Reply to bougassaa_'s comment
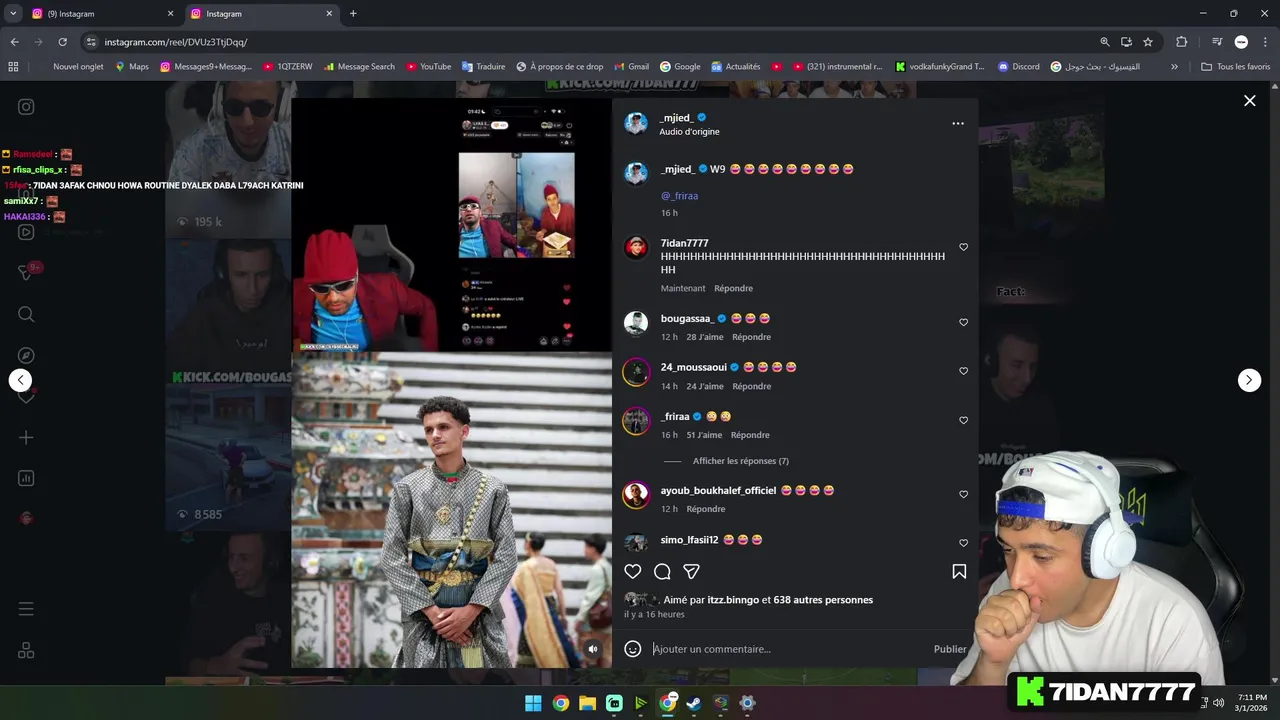The image size is (1280, 720). point(751,337)
